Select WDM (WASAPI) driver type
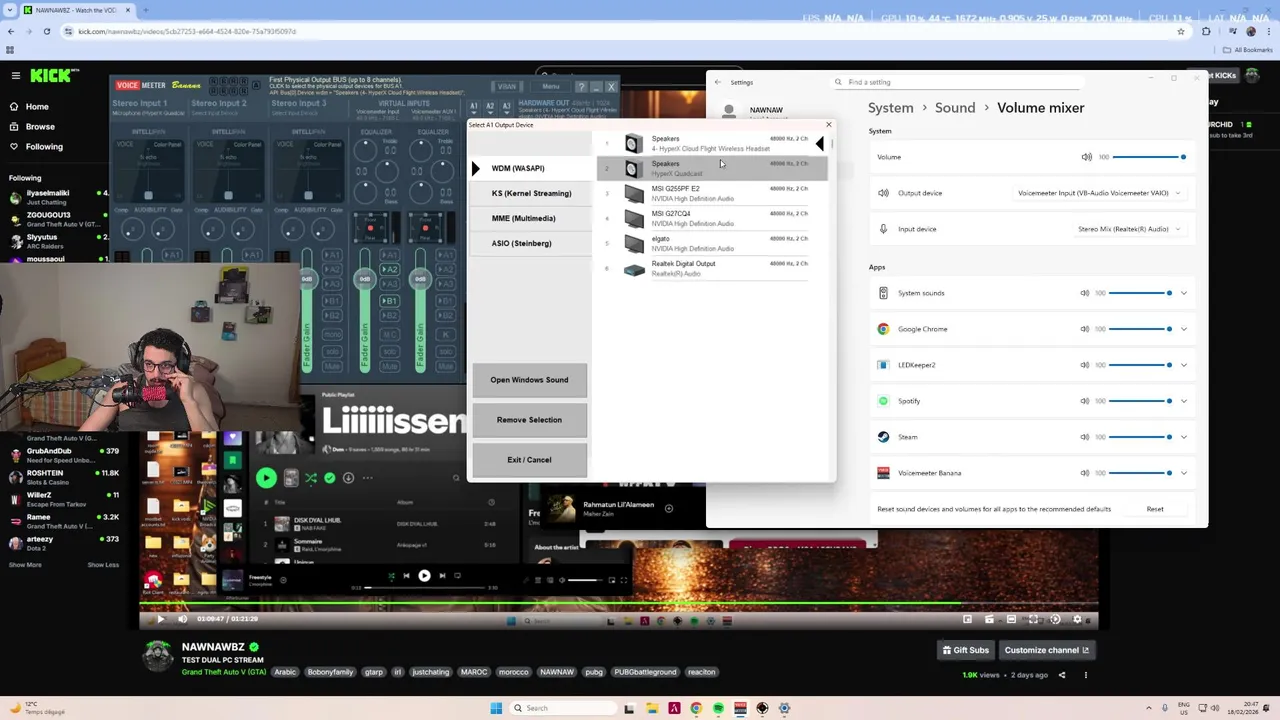 (530, 168)
